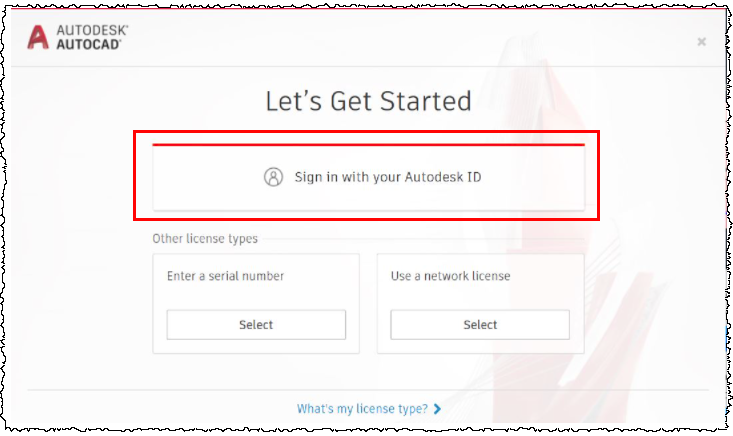Viewport: 733px width, 436px height.
Task: Click the red accent line above Sign in
Action: point(367,145)
